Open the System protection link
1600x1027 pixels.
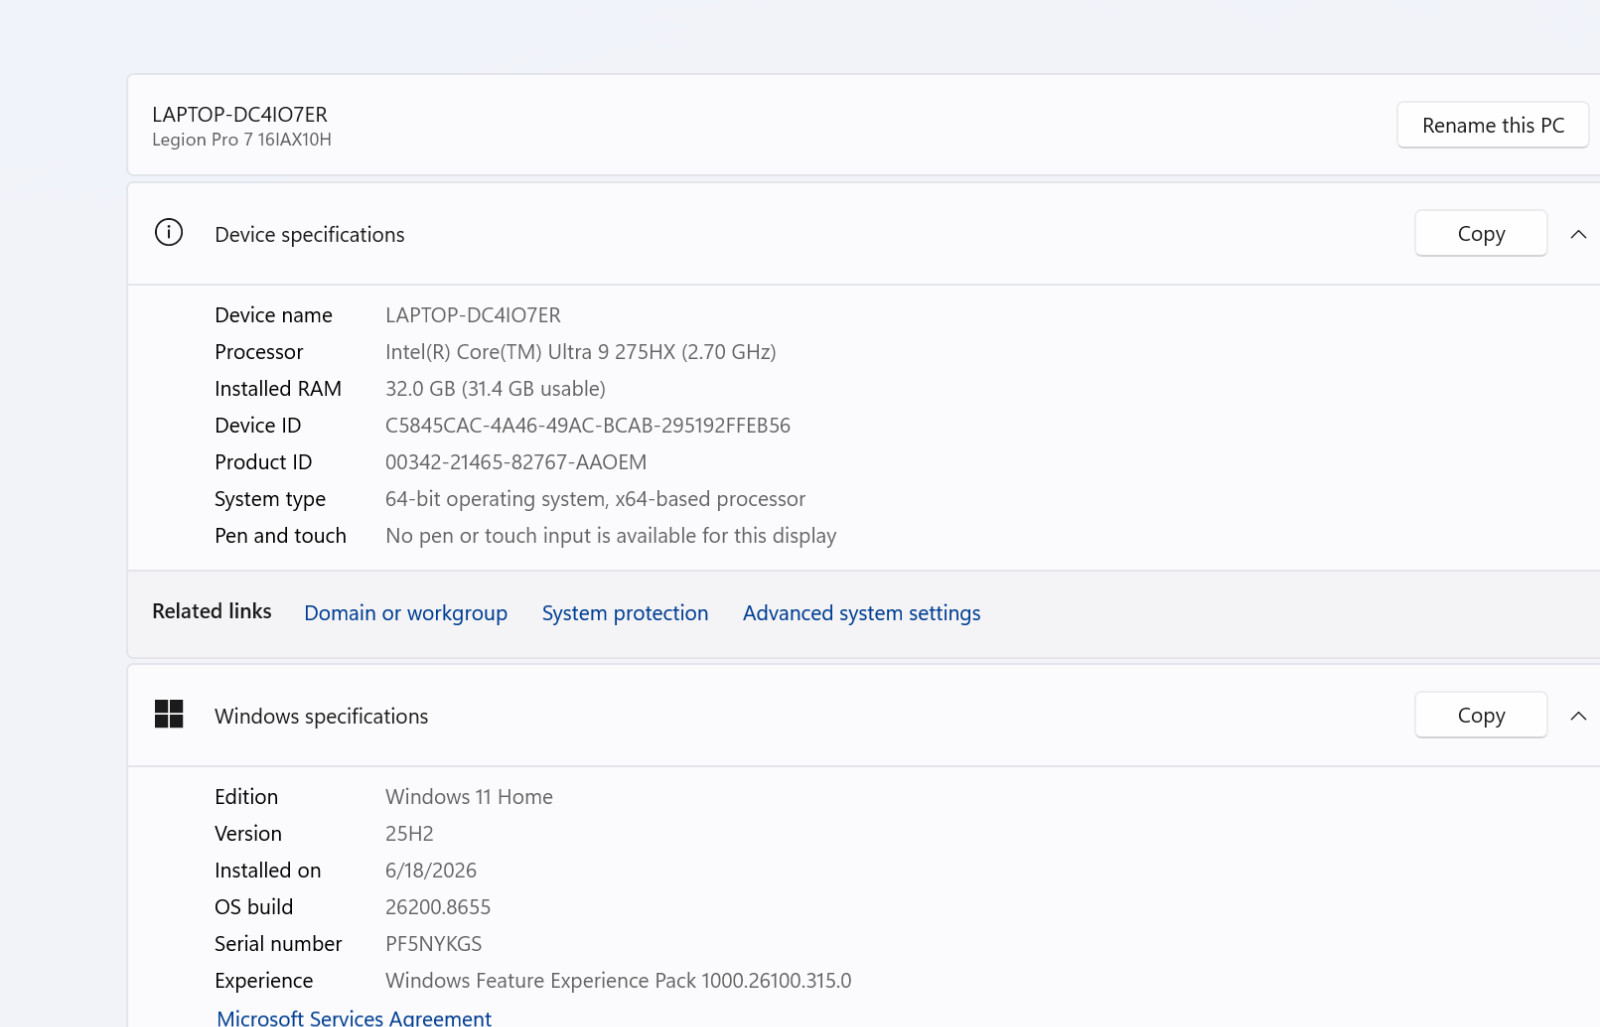pos(625,613)
